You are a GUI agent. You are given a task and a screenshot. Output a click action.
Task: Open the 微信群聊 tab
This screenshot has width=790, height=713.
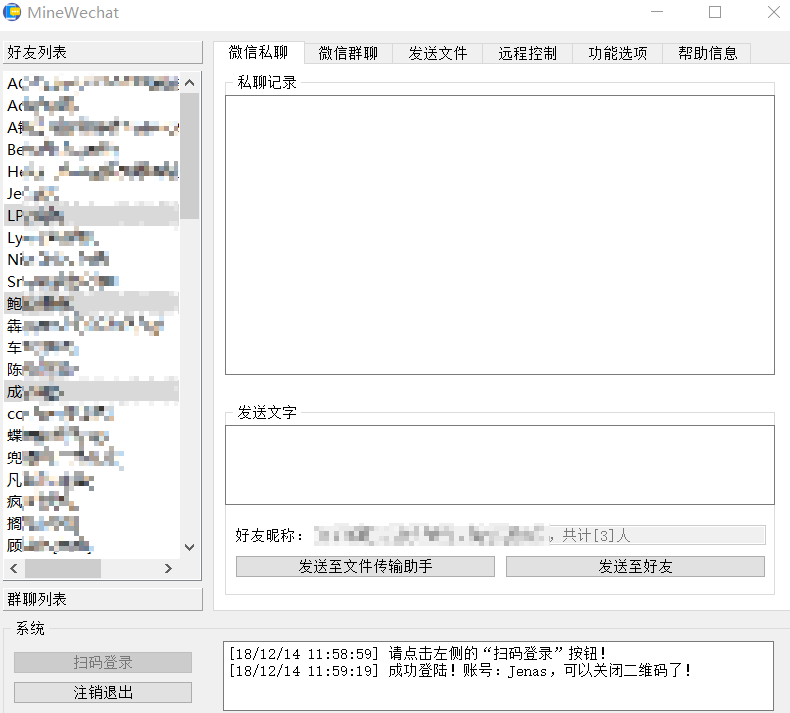[x=348, y=53]
